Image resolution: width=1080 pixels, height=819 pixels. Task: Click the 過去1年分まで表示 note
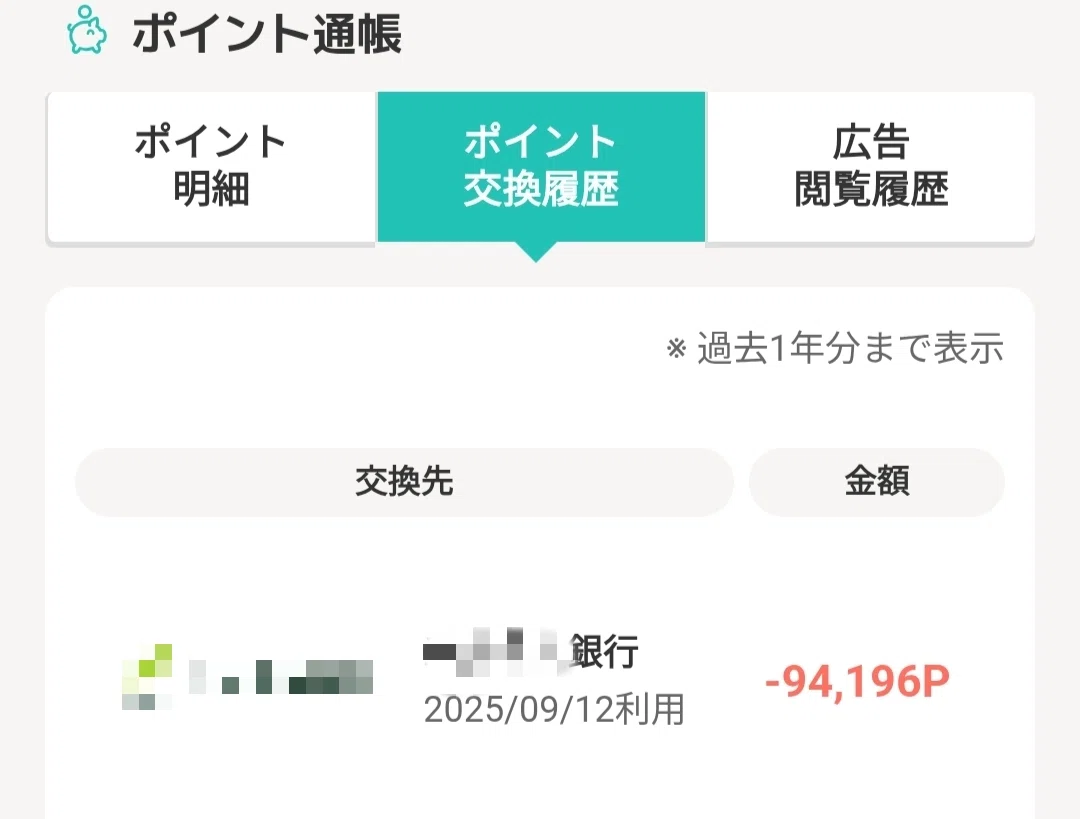(850, 349)
